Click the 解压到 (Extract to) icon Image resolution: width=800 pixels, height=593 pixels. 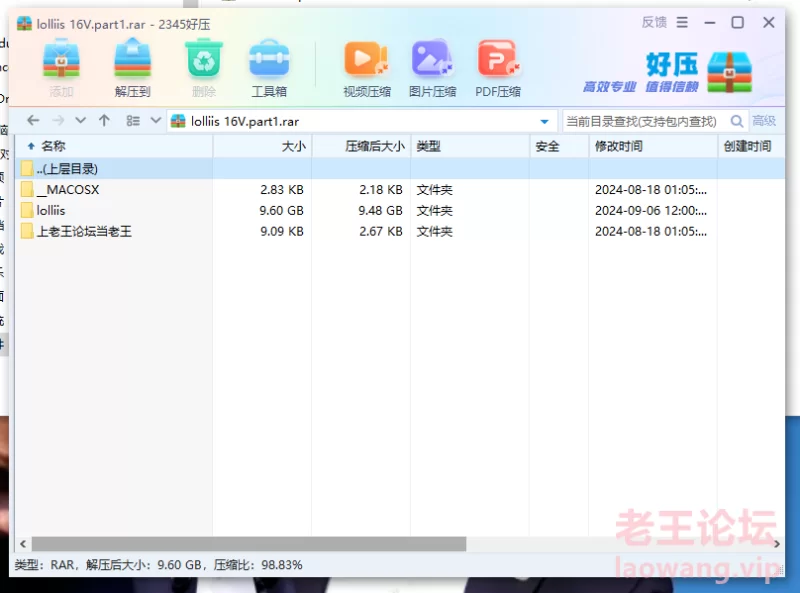(132, 59)
